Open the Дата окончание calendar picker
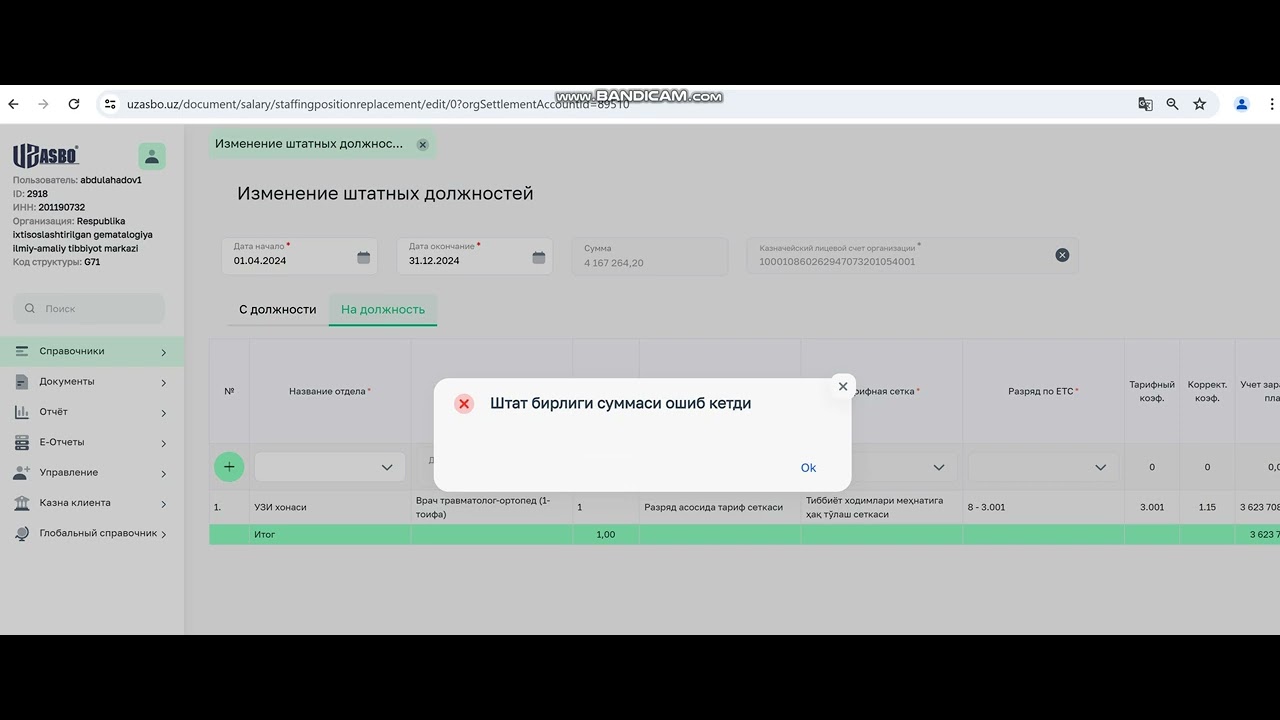This screenshot has height=720, width=1280. 539,257
